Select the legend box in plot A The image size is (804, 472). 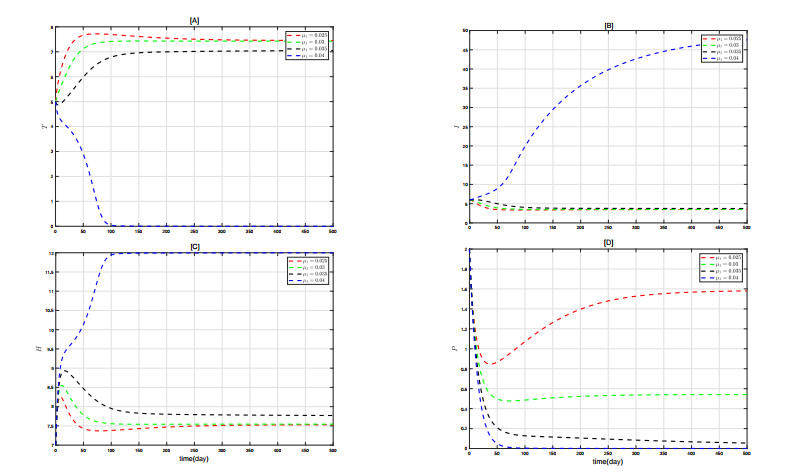point(307,43)
